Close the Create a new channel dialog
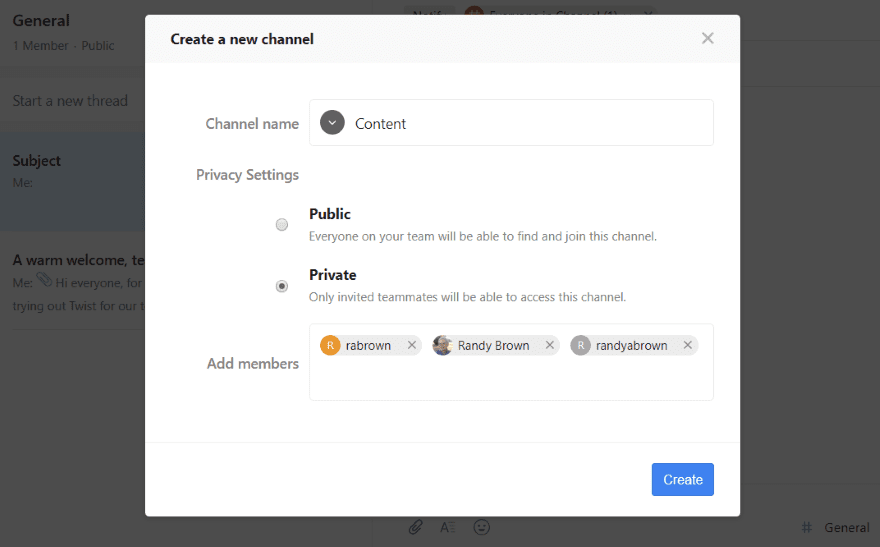The height and width of the screenshot is (547, 880). 707,38
